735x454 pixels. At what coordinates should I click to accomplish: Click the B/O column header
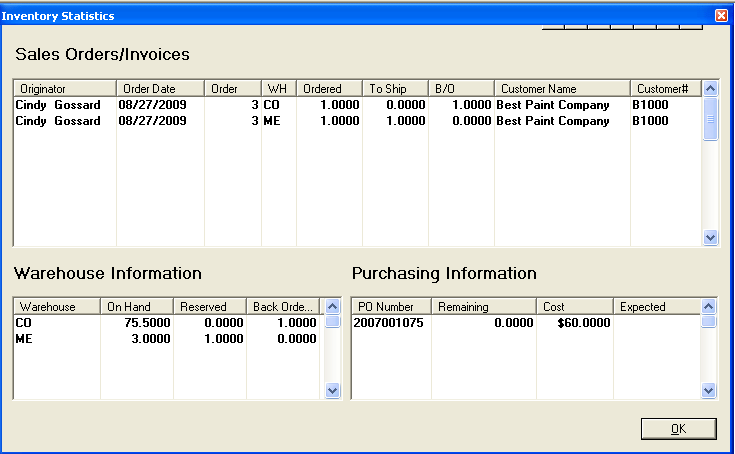coord(461,89)
